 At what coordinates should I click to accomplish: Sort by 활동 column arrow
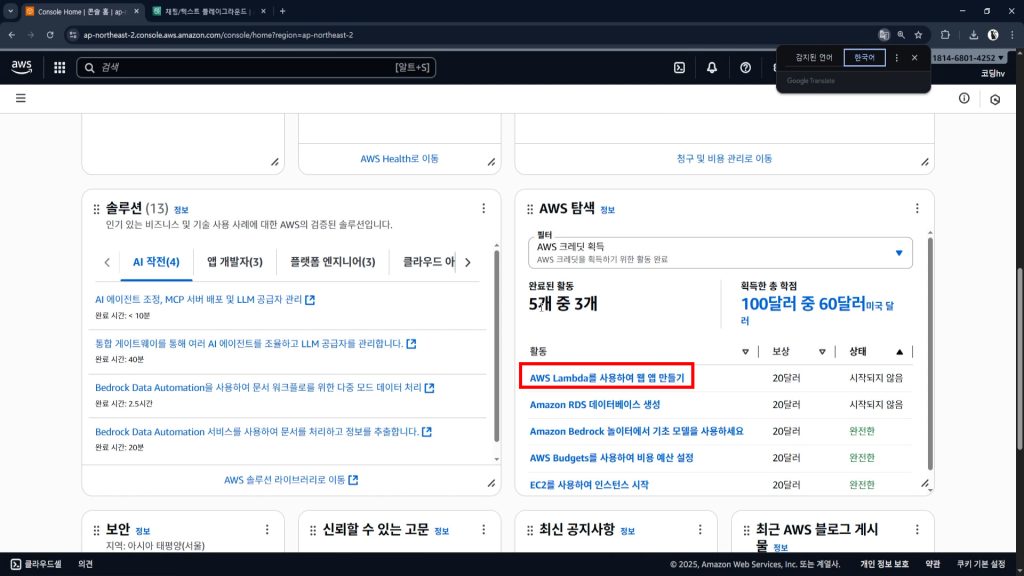click(x=745, y=351)
